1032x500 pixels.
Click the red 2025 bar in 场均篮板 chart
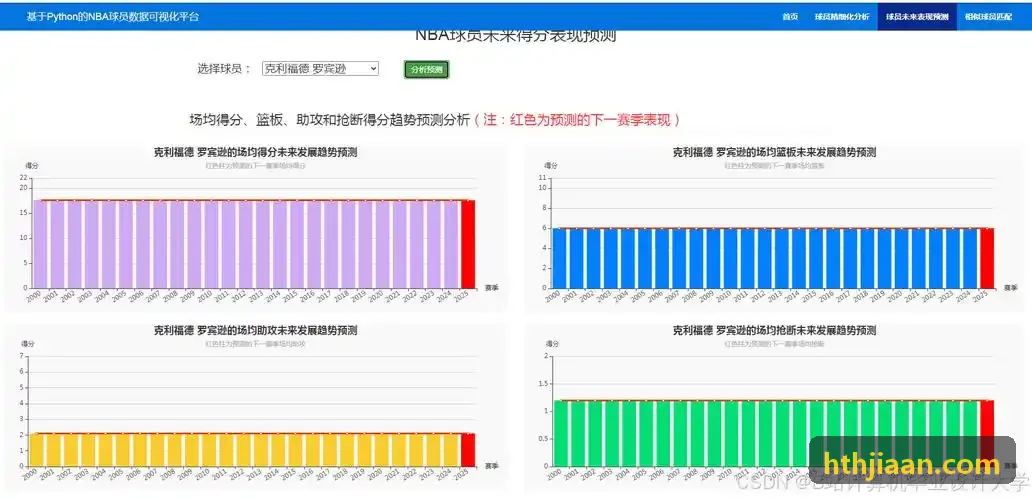click(x=987, y=258)
